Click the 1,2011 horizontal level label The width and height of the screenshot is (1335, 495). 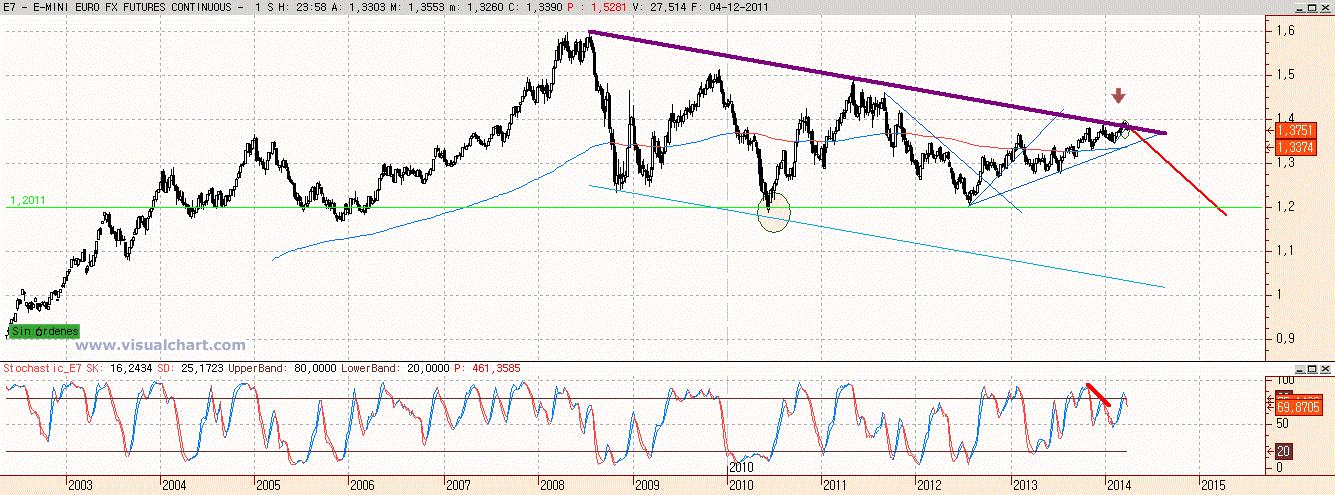coord(27,201)
